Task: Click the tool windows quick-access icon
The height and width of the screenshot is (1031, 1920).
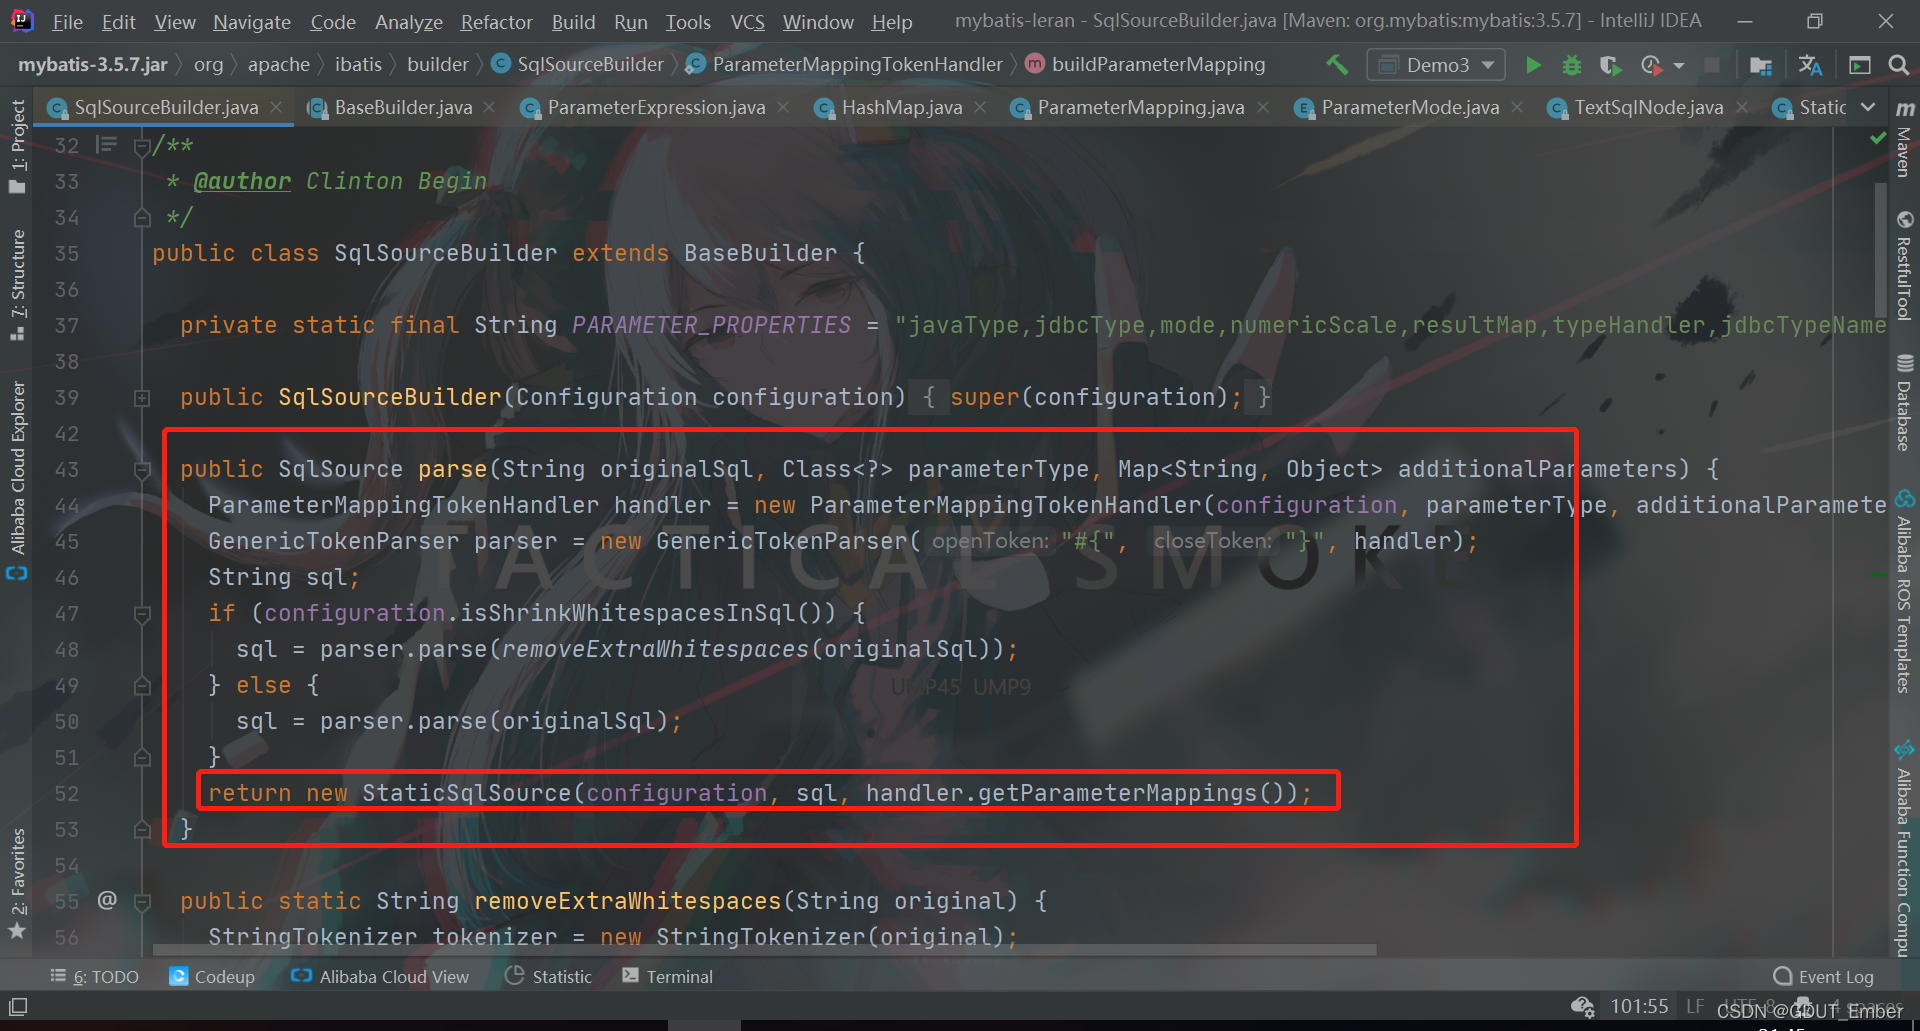Action: pos(18,1006)
